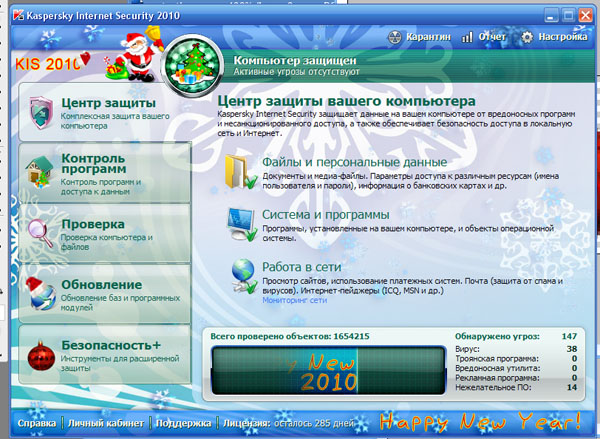Click the globe with Santa hat icon

(x=41, y=294)
